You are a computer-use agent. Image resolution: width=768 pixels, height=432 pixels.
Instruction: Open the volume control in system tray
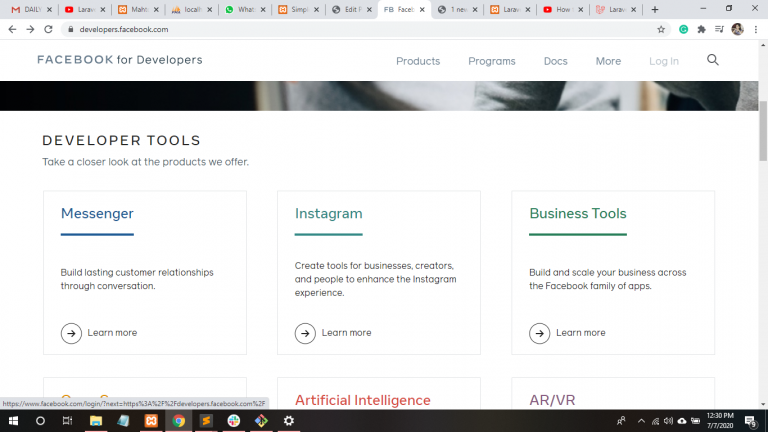(668, 421)
